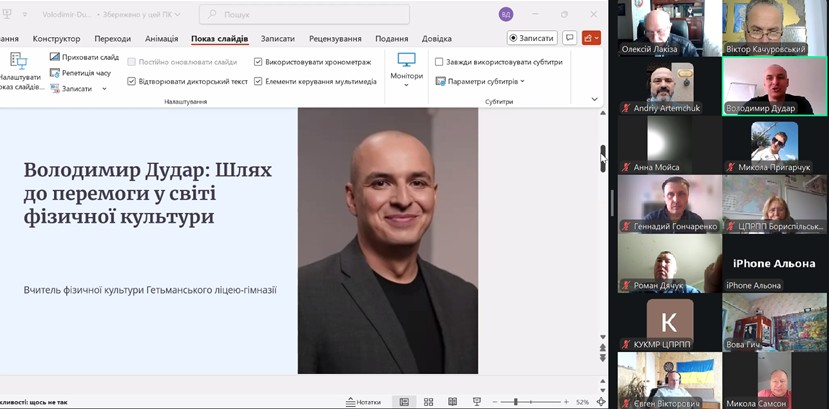Click the Hide Slide (Приховати слайд) icon
This screenshot has height=409, width=829.
pos(55,57)
